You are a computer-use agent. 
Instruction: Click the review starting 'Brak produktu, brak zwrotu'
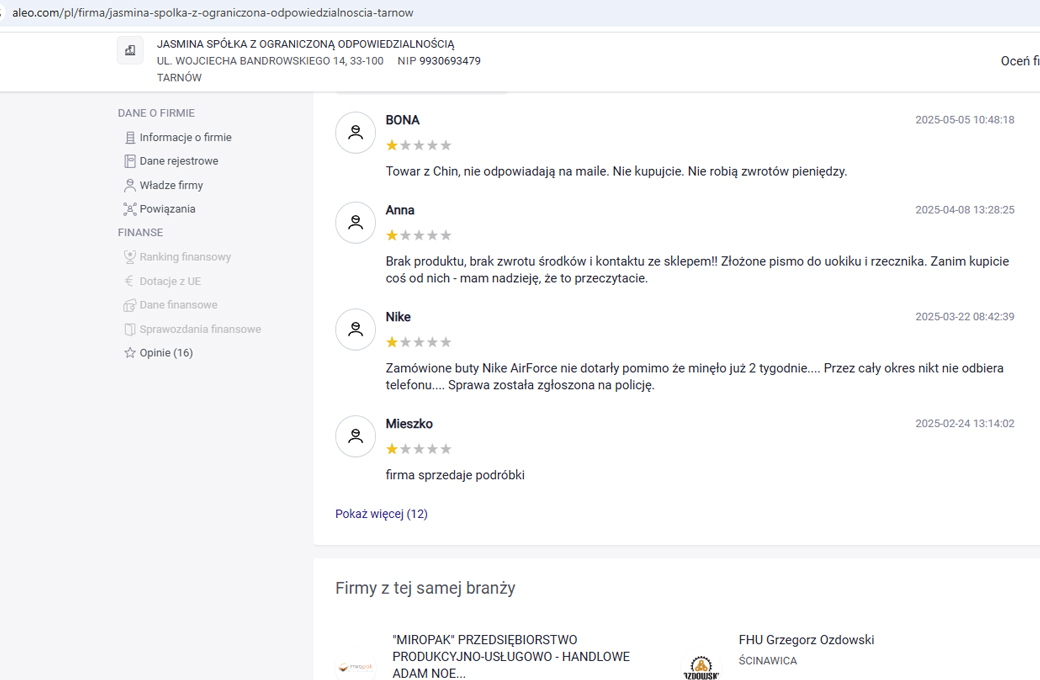click(697, 270)
